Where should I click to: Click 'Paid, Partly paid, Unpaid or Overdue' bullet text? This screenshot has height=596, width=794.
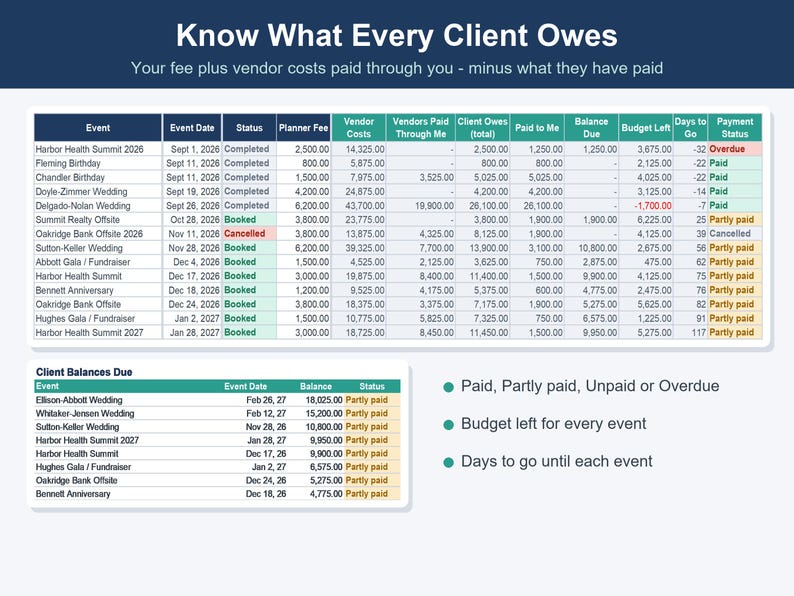590,386
